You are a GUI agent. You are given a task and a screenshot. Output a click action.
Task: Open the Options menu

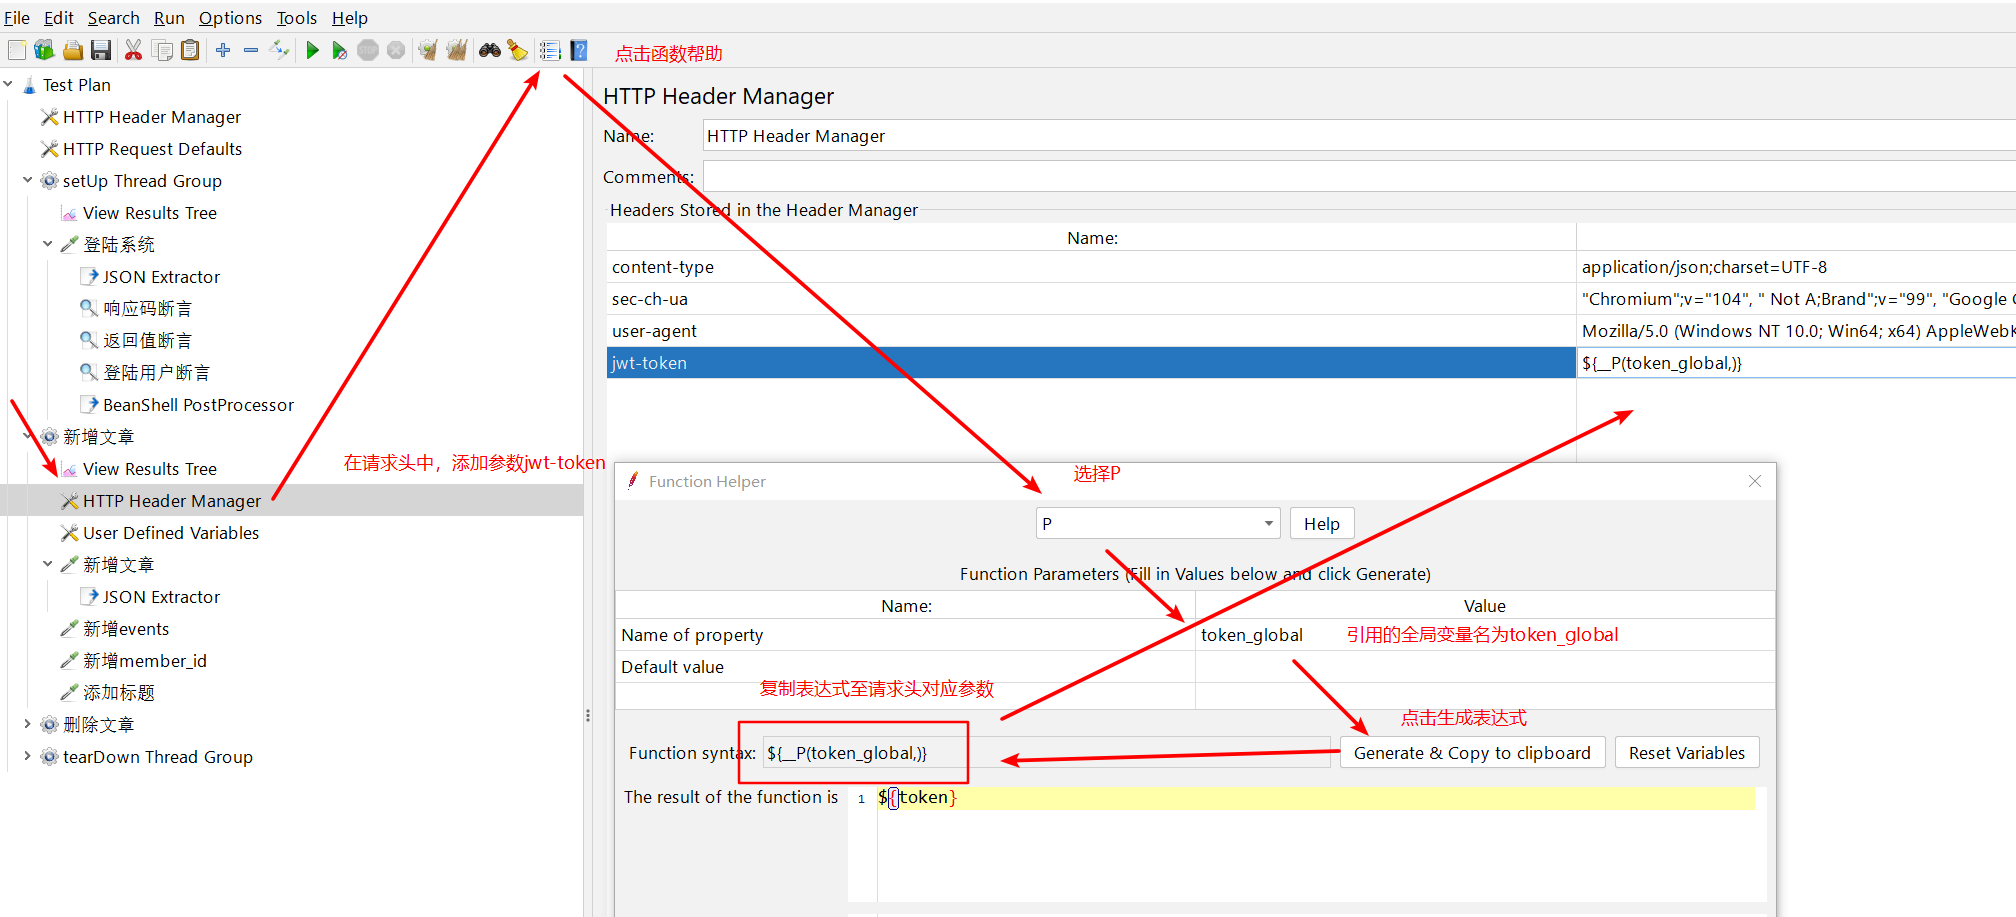pos(230,18)
